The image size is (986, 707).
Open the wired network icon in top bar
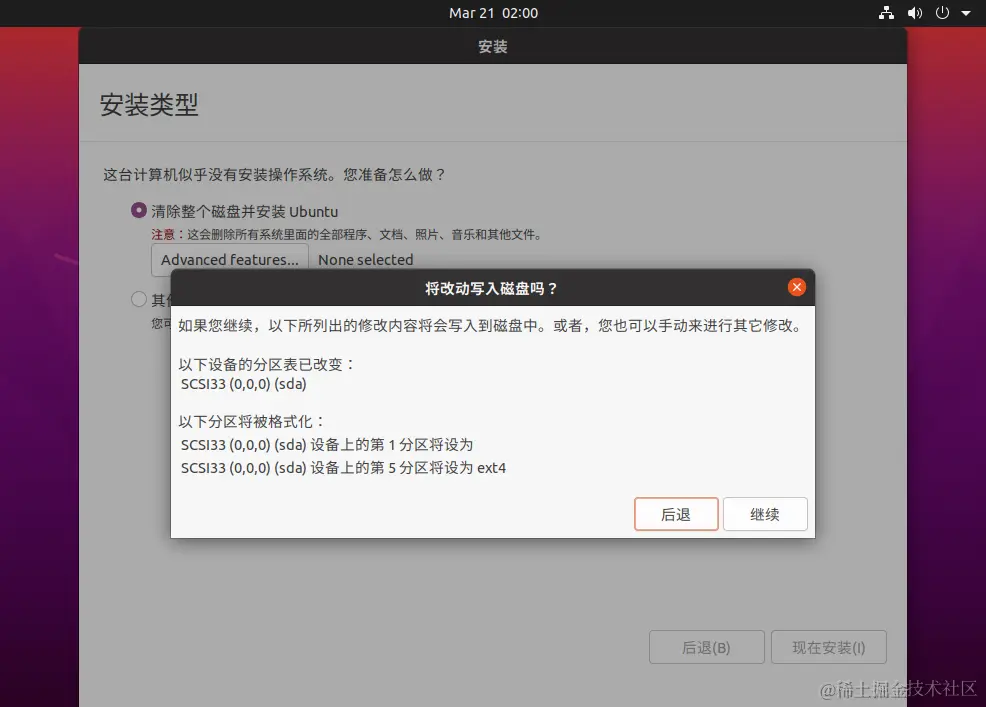886,13
